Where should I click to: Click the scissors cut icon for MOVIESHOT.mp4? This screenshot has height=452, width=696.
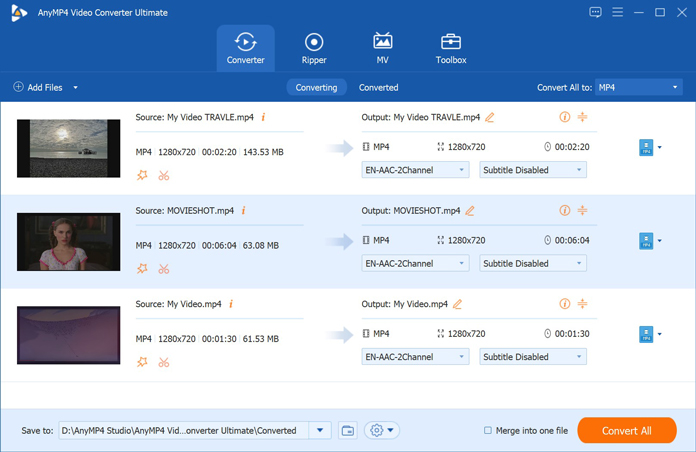tap(164, 269)
